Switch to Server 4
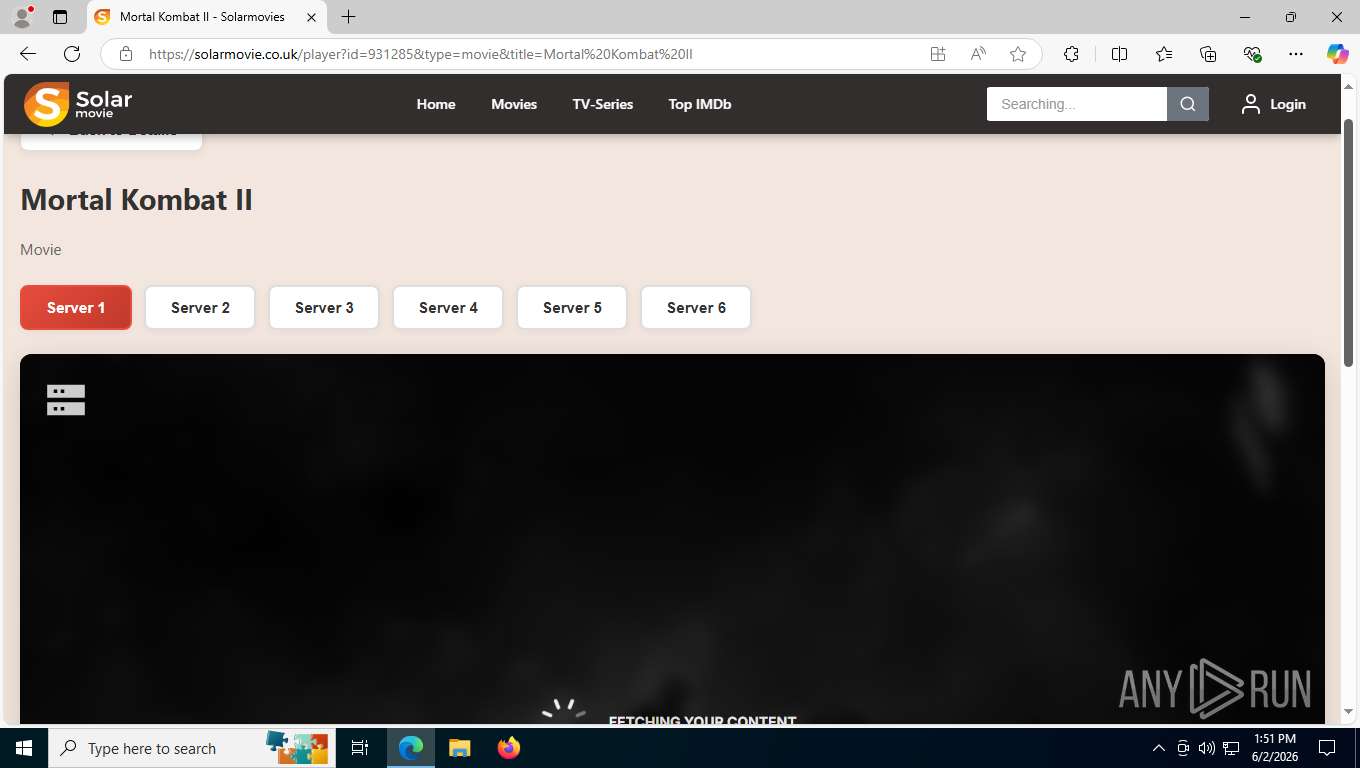Screen dimensions: 1360x768 [x=448, y=307]
